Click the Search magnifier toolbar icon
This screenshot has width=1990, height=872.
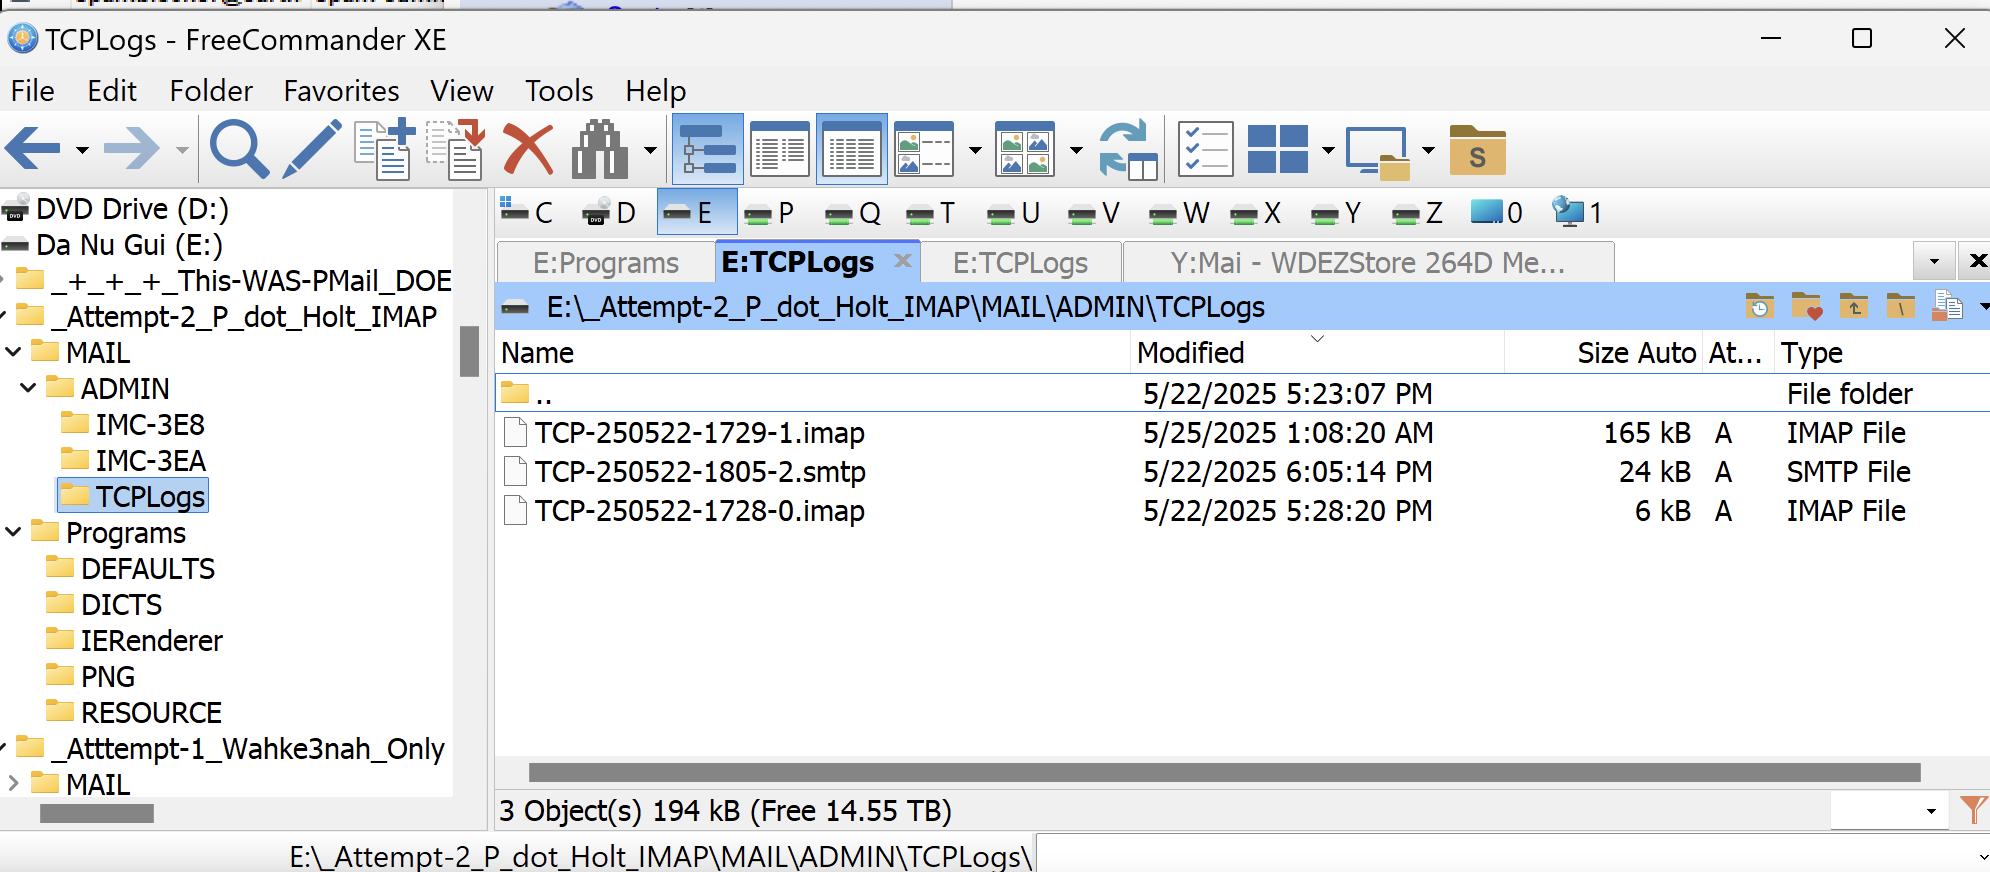239,150
